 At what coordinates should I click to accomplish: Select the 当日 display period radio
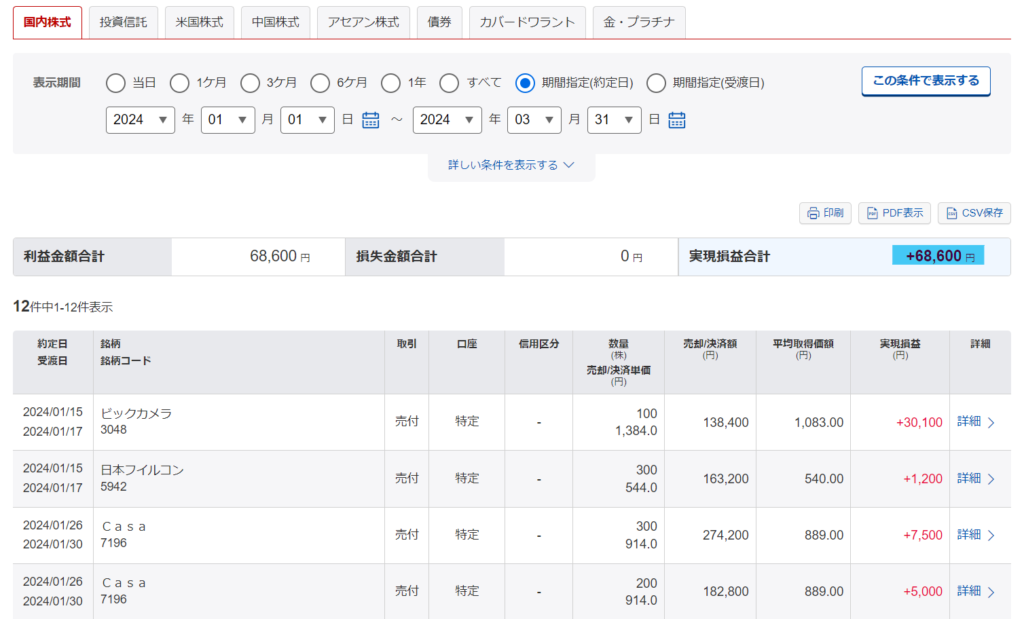coord(116,83)
